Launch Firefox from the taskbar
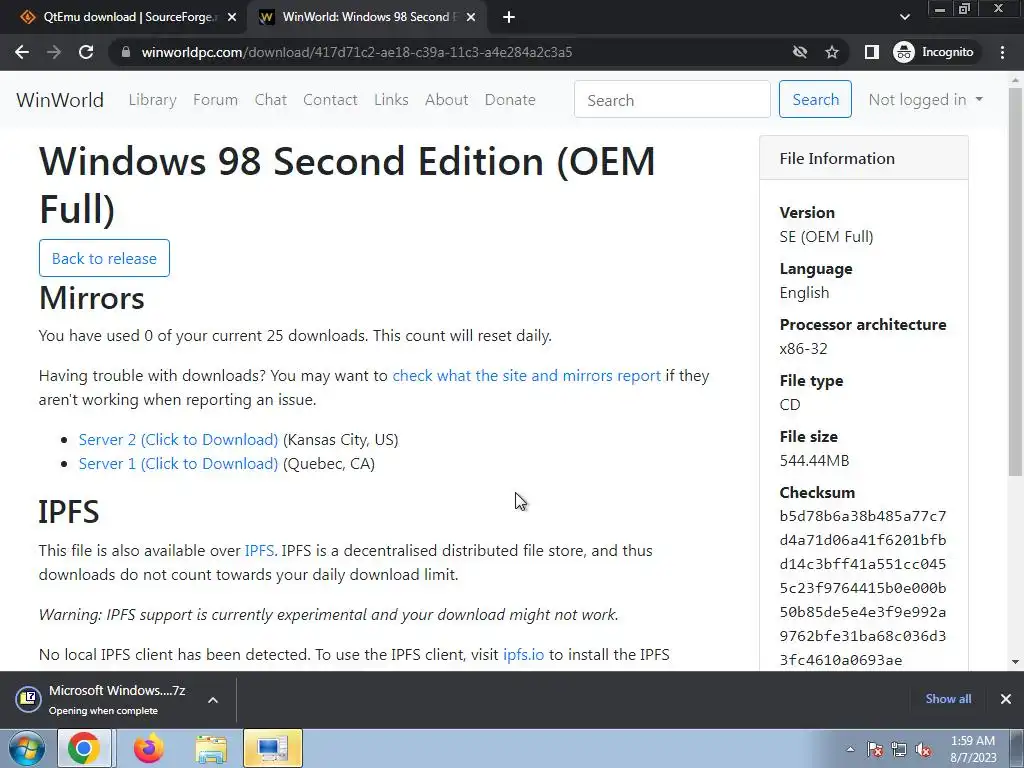The height and width of the screenshot is (768, 1024). (149, 748)
